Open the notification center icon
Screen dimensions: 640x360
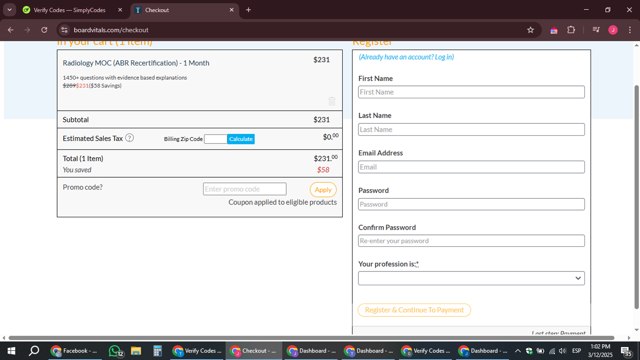pyautogui.click(x=626, y=351)
